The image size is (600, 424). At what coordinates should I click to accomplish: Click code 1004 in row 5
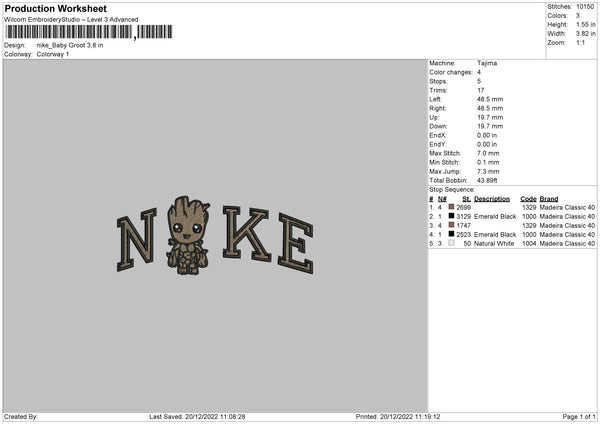click(529, 243)
